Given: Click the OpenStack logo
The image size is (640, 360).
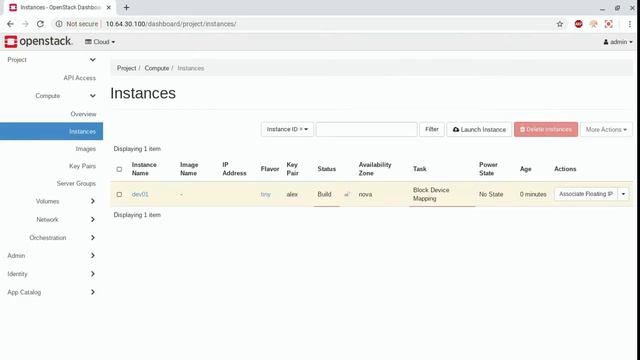Looking at the screenshot, I should pyautogui.click(x=38, y=41).
